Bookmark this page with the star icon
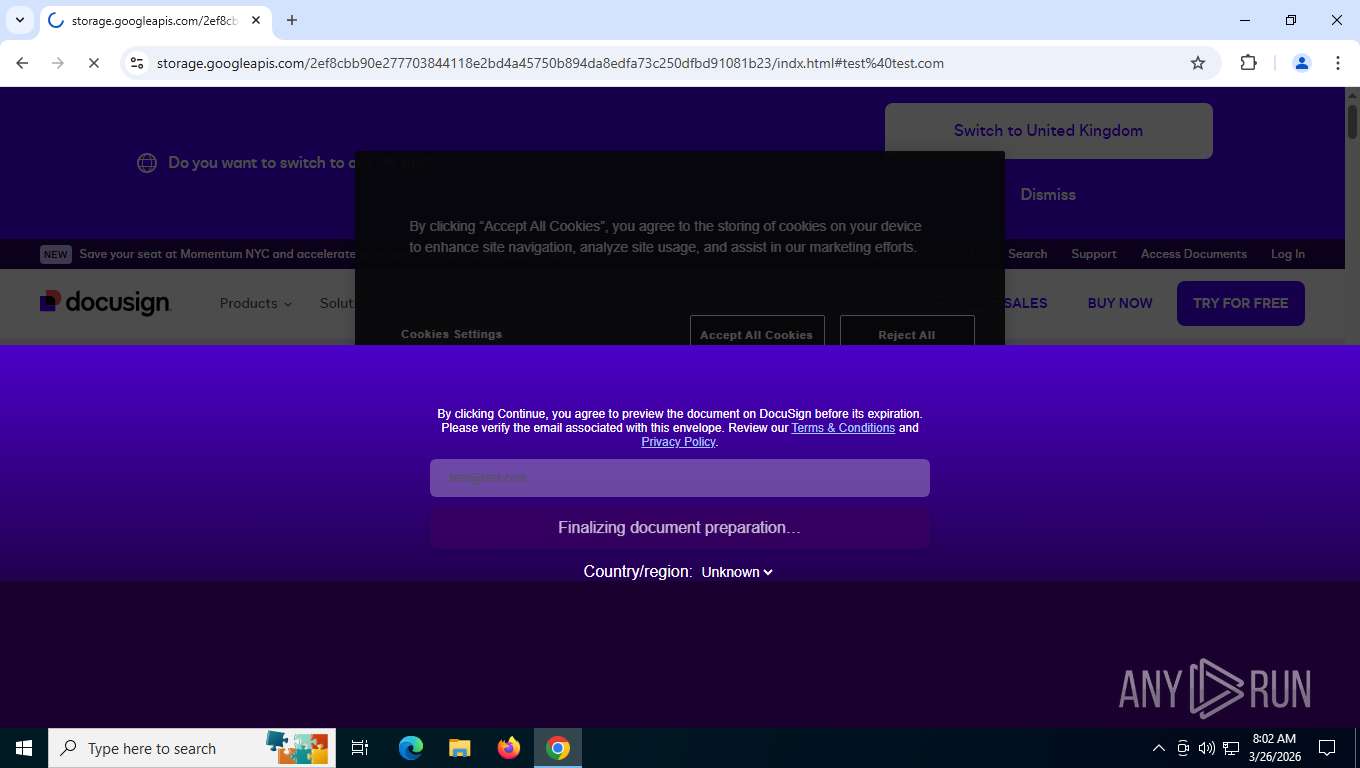This screenshot has height=768, width=1360. coord(1198,63)
